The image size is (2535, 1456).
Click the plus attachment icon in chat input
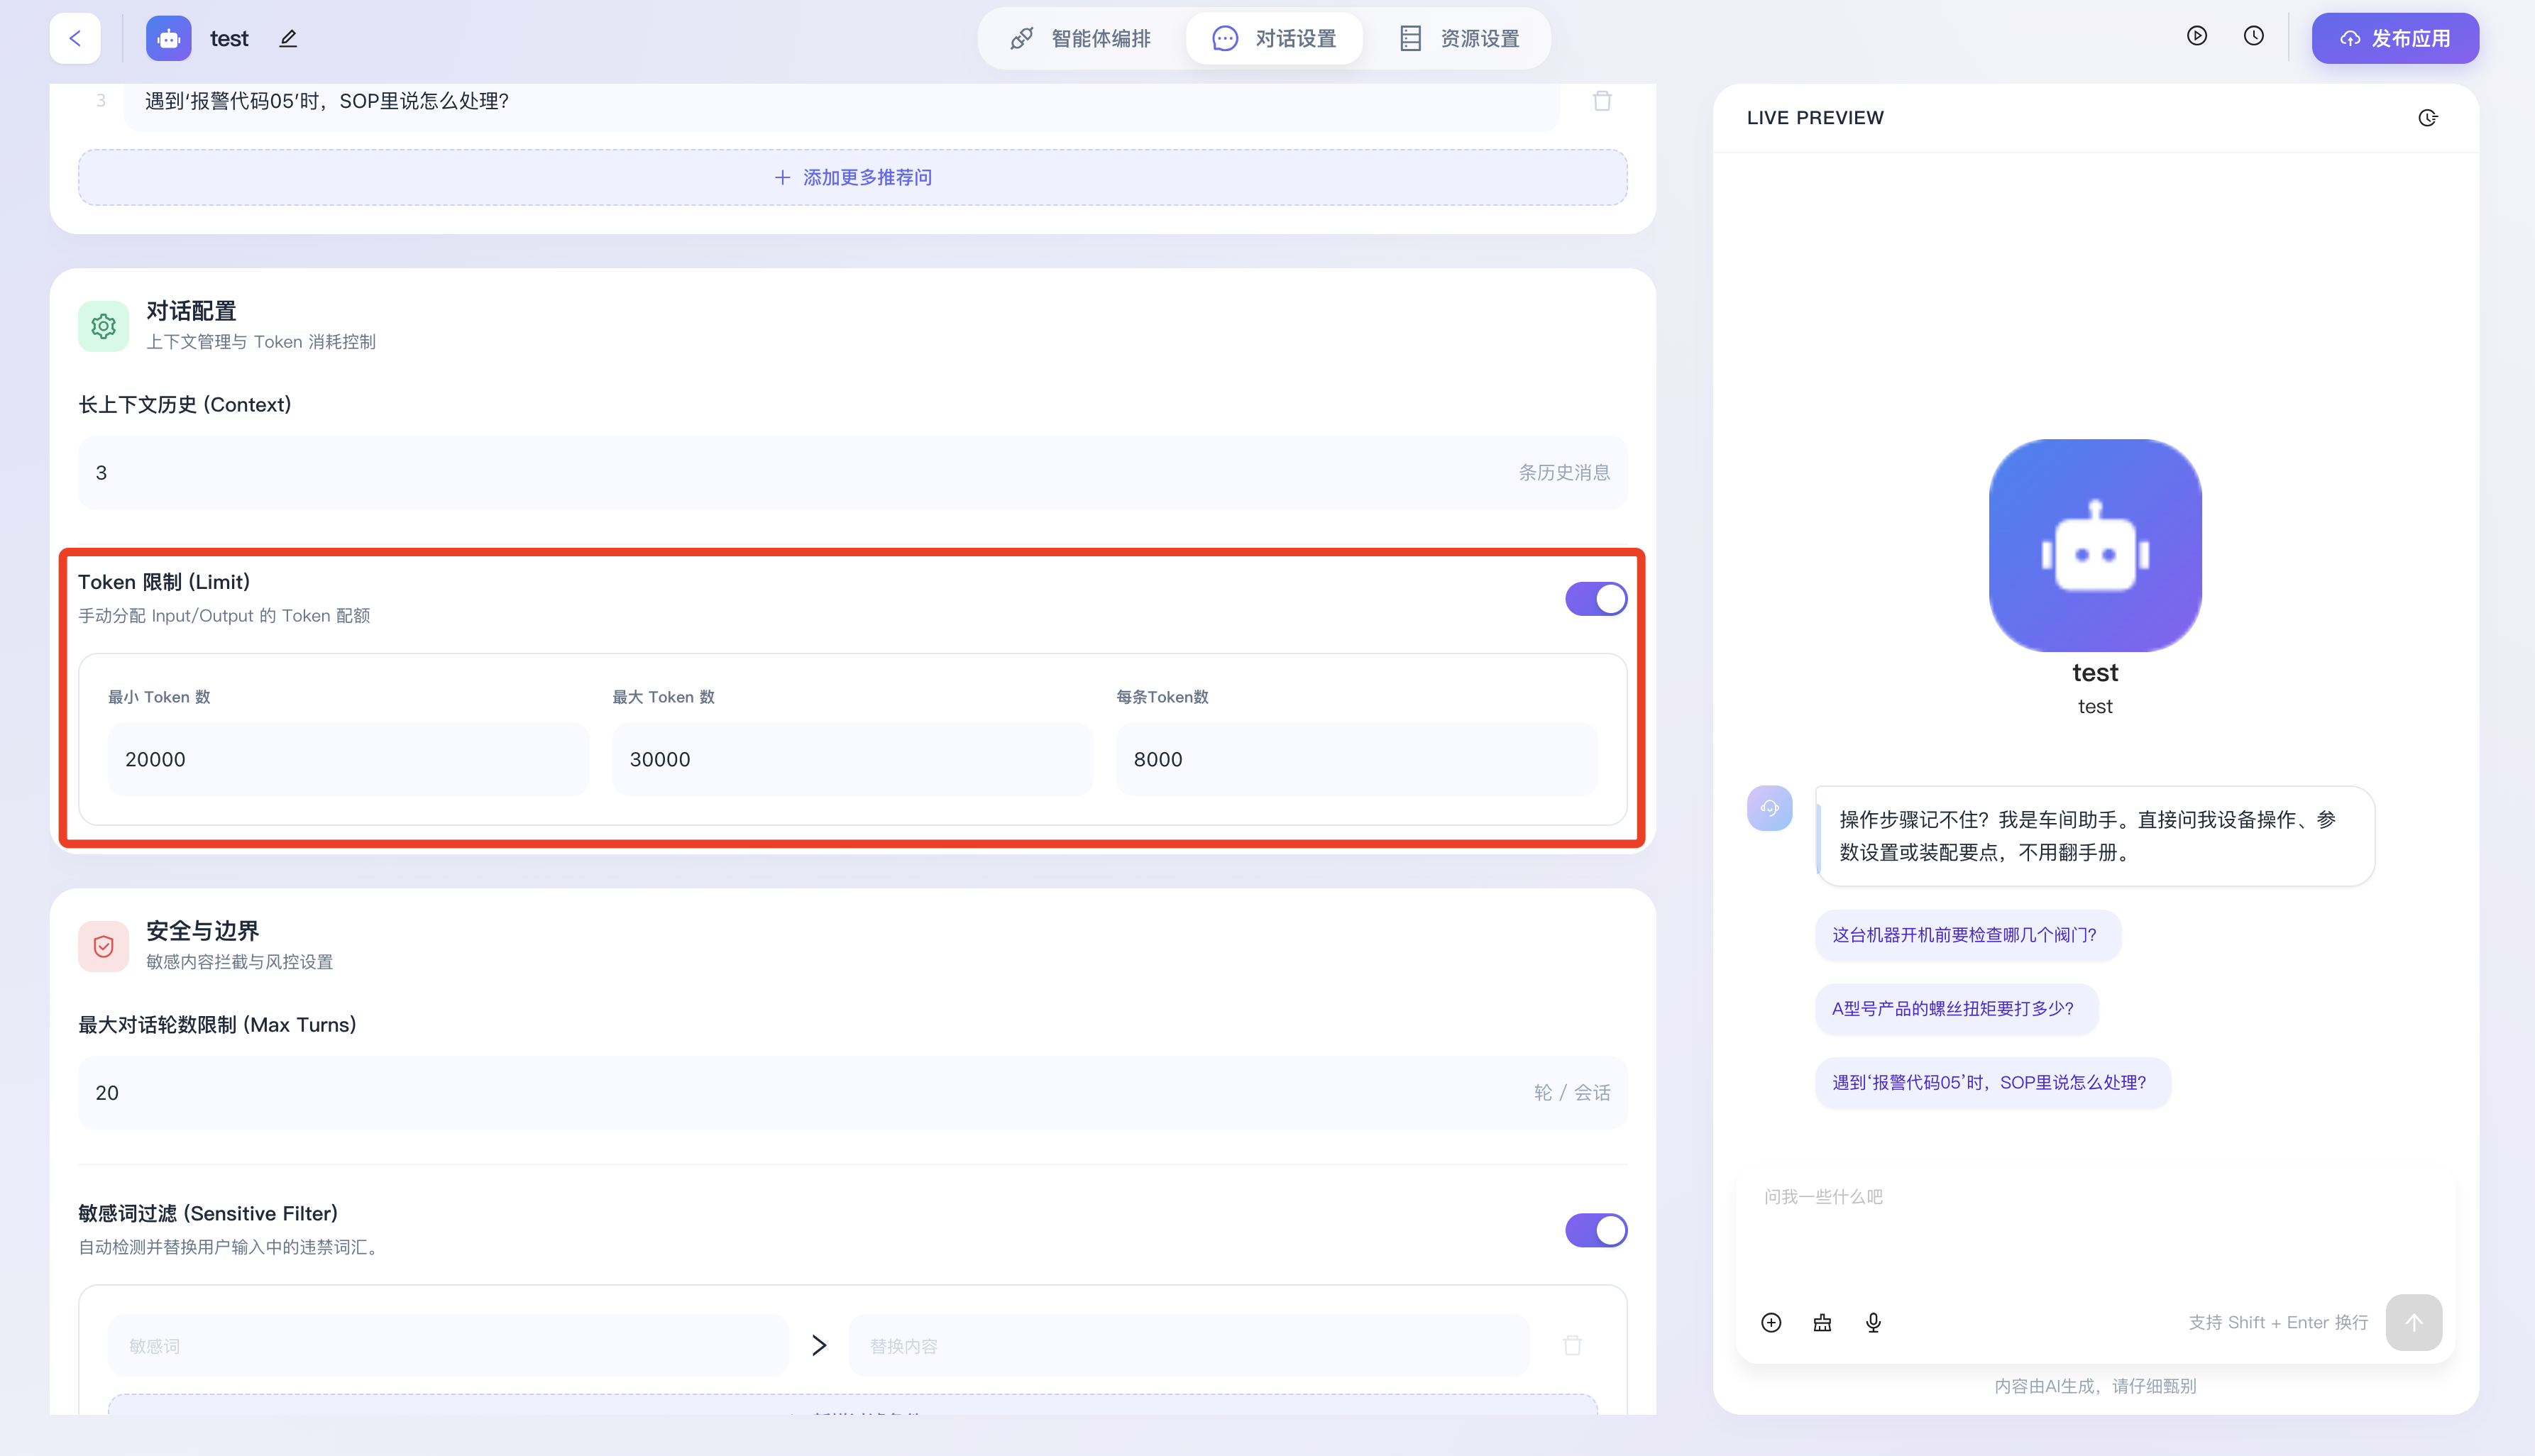(1771, 1322)
